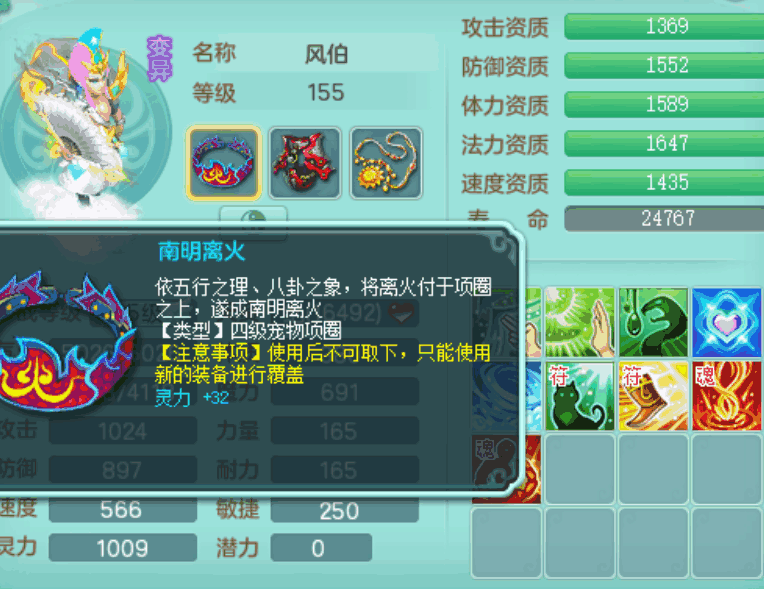Image resolution: width=764 pixels, height=589 pixels.
Task: Select the 符 golden boot skill icon
Action: click(x=653, y=396)
